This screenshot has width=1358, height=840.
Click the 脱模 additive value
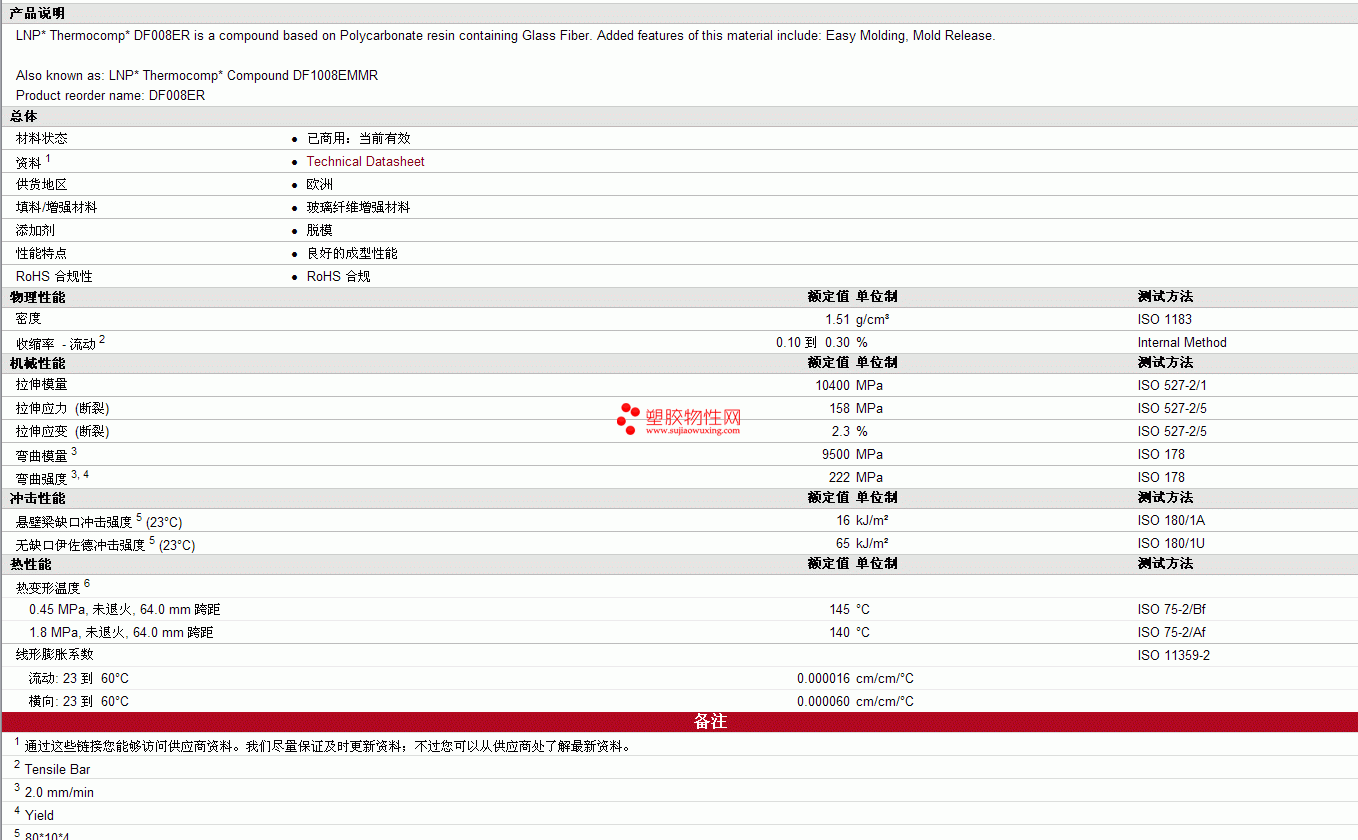[x=320, y=230]
